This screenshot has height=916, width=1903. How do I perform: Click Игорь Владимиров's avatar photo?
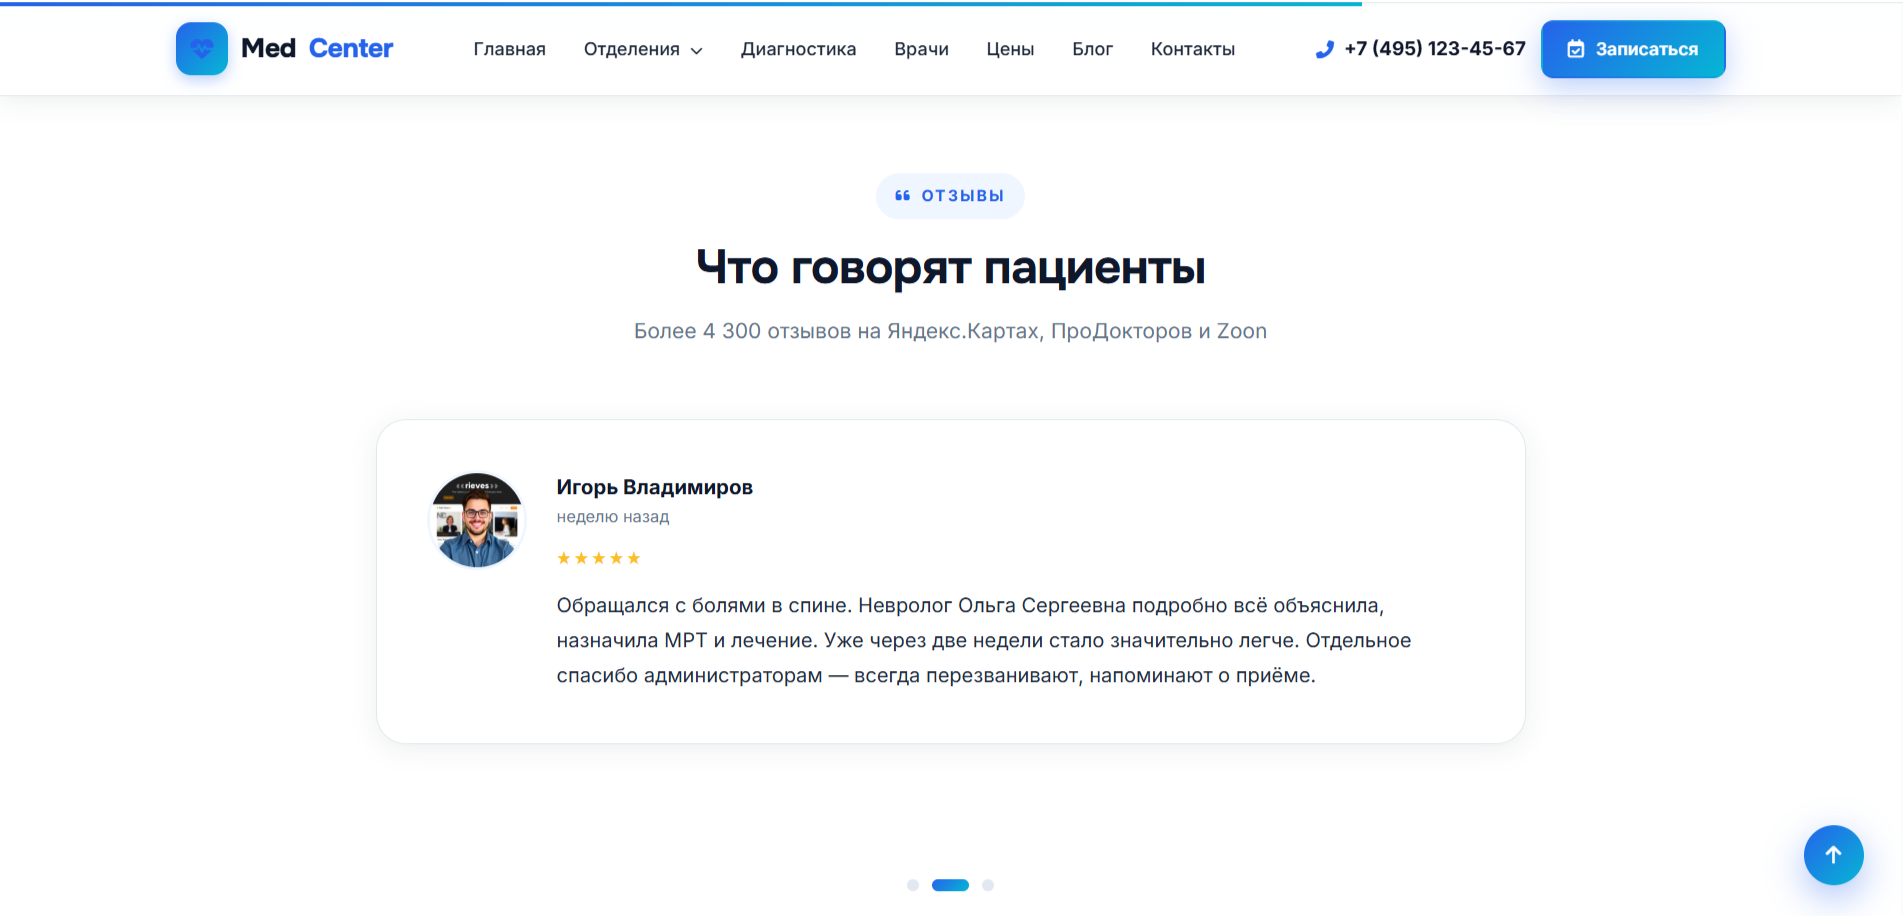tap(477, 520)
